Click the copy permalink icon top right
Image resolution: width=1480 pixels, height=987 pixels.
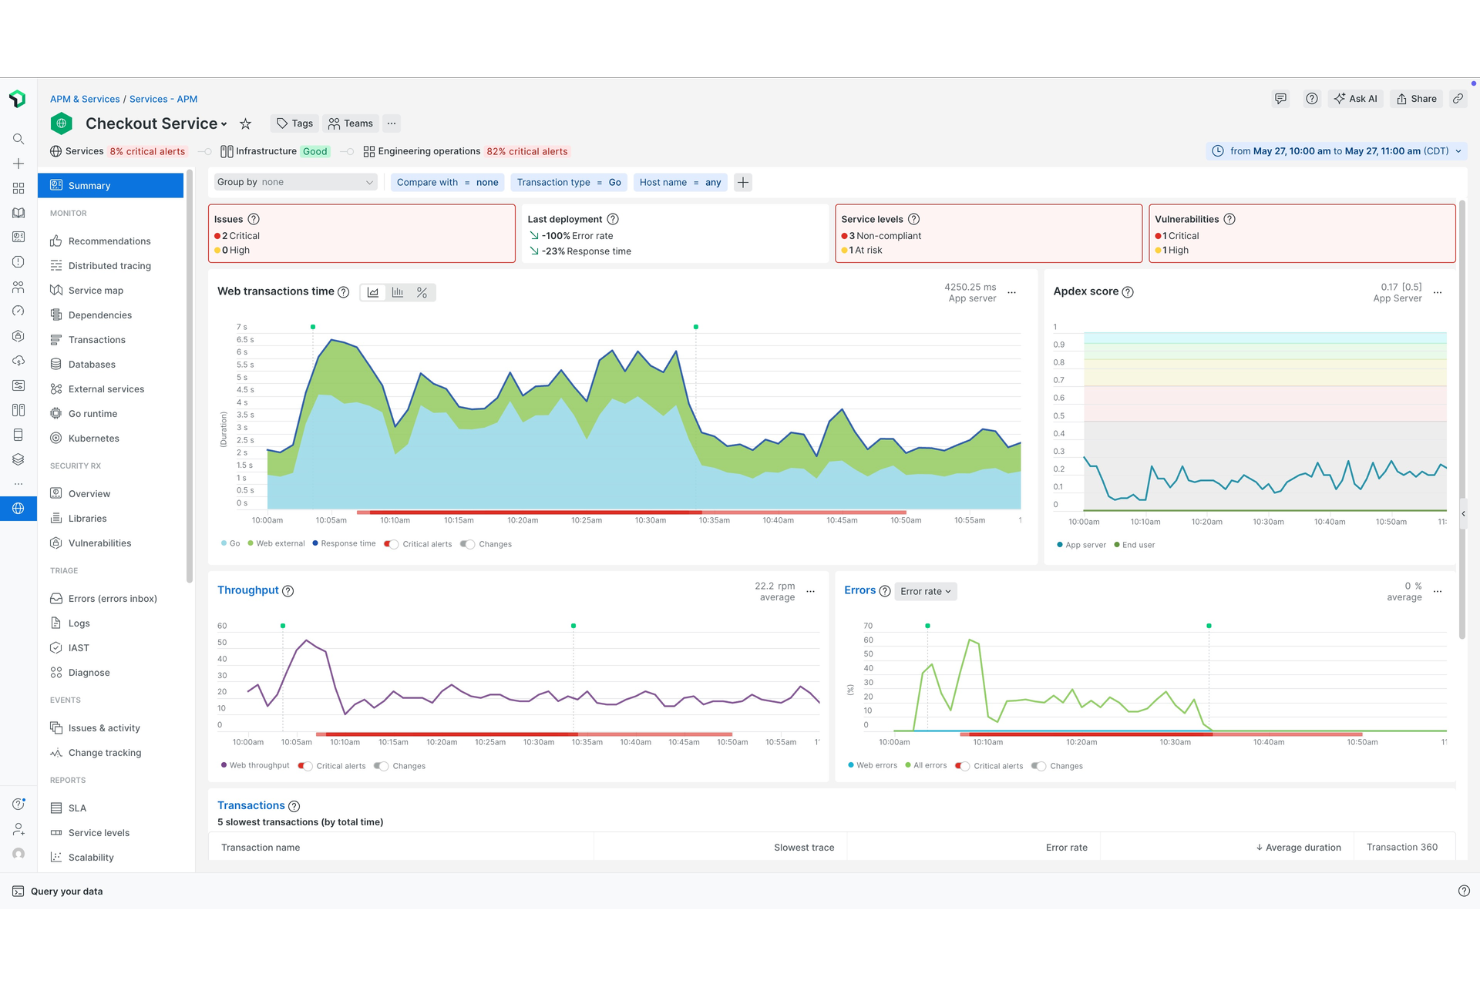[x=1459, y=98]
